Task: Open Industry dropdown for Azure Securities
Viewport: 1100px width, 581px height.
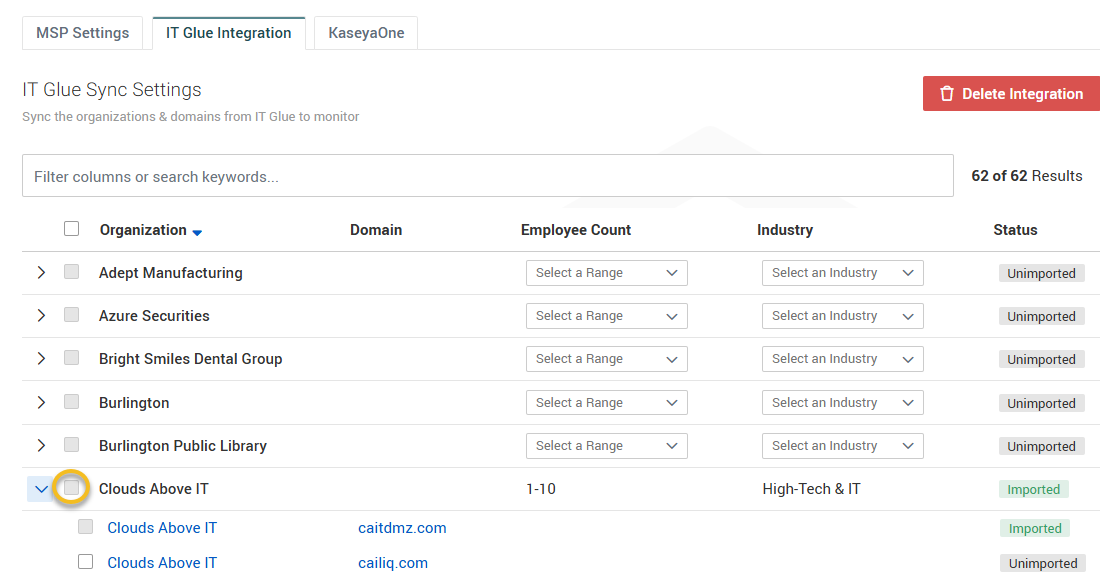Action: pyautogui.click(x=842, y=316)
